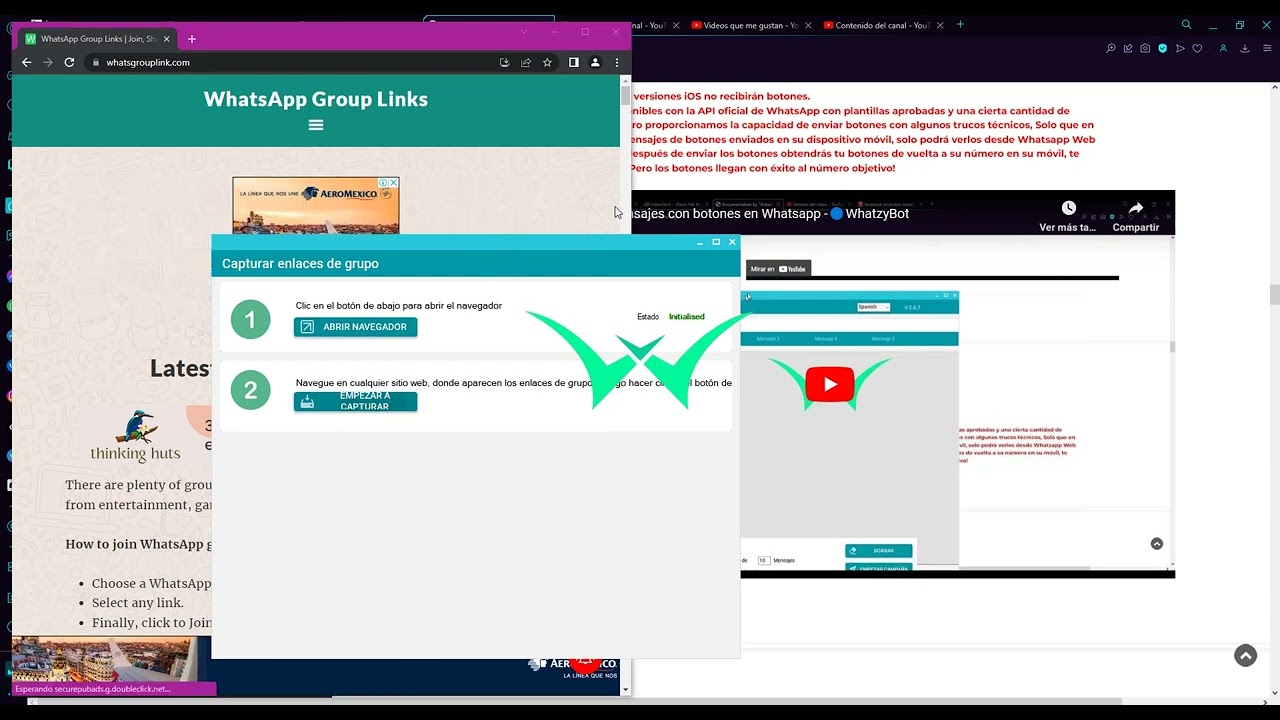This screenshot has height=720, width=1280.
Task: Close the WhatsApp Group Links Chrome tab
Action: point(167,39)
